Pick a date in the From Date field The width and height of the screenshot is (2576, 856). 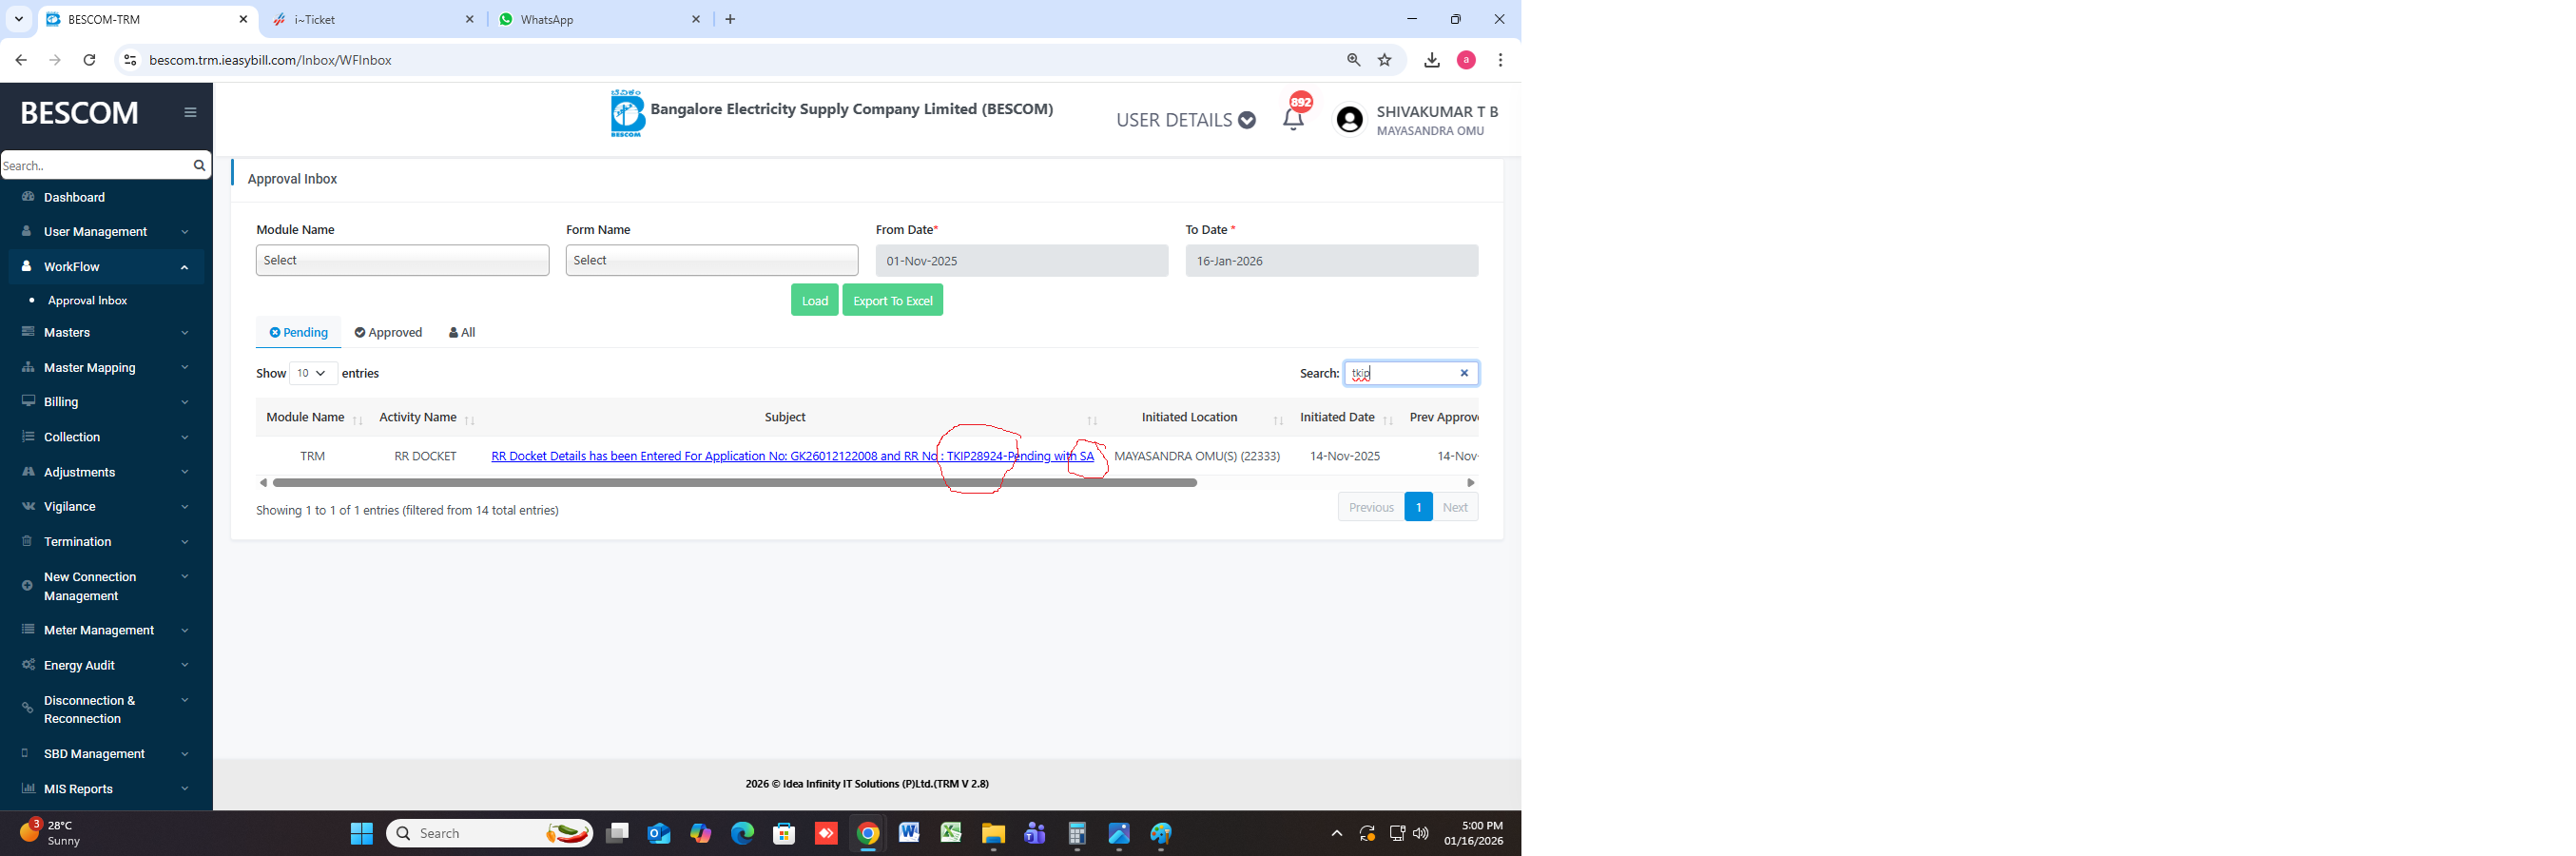(1022, 261)
